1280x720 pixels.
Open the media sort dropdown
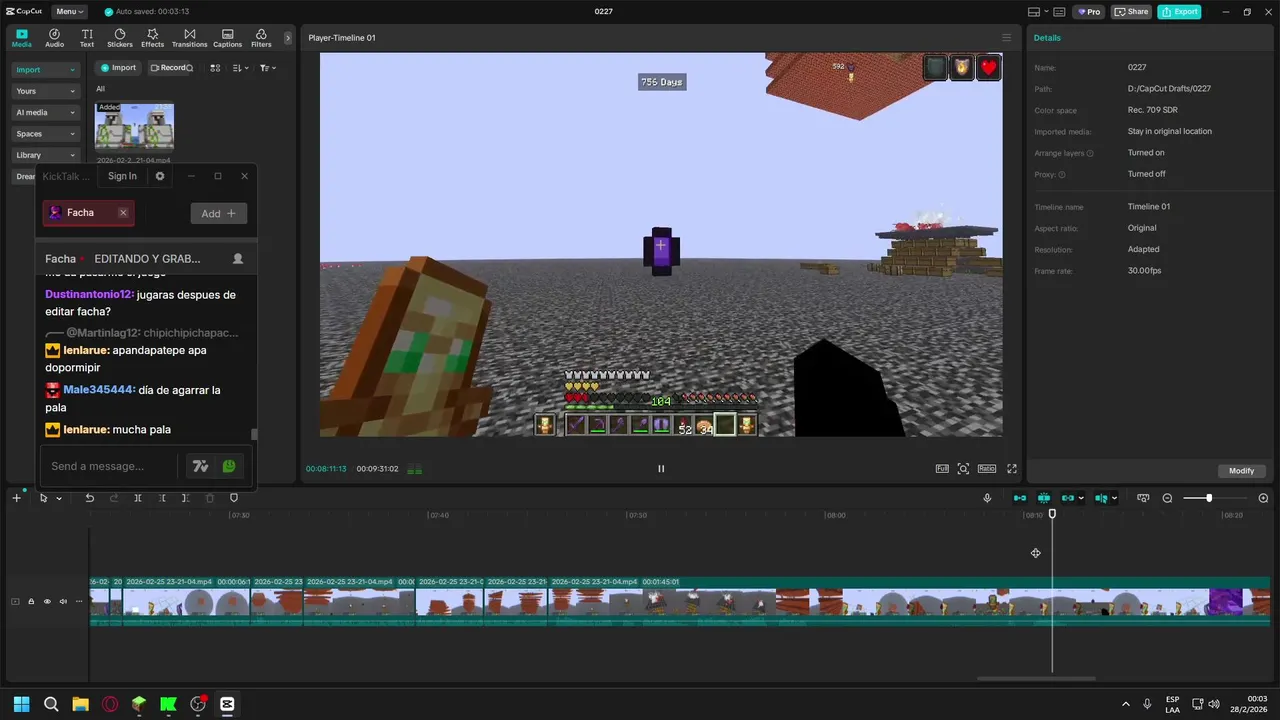point(240,68)
